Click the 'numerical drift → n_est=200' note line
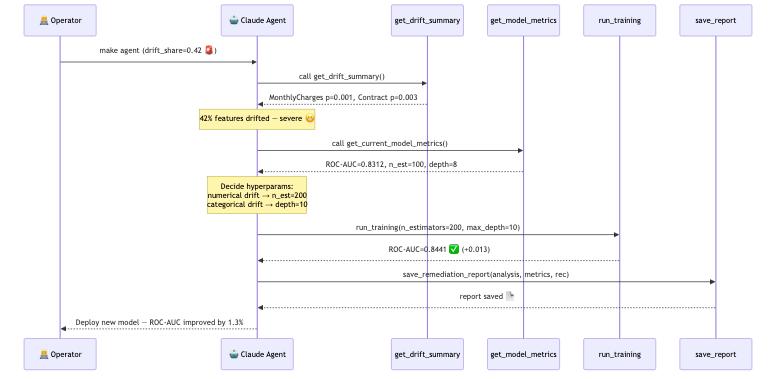The height and width of the screenshot is (379, 784). point(257,196)
